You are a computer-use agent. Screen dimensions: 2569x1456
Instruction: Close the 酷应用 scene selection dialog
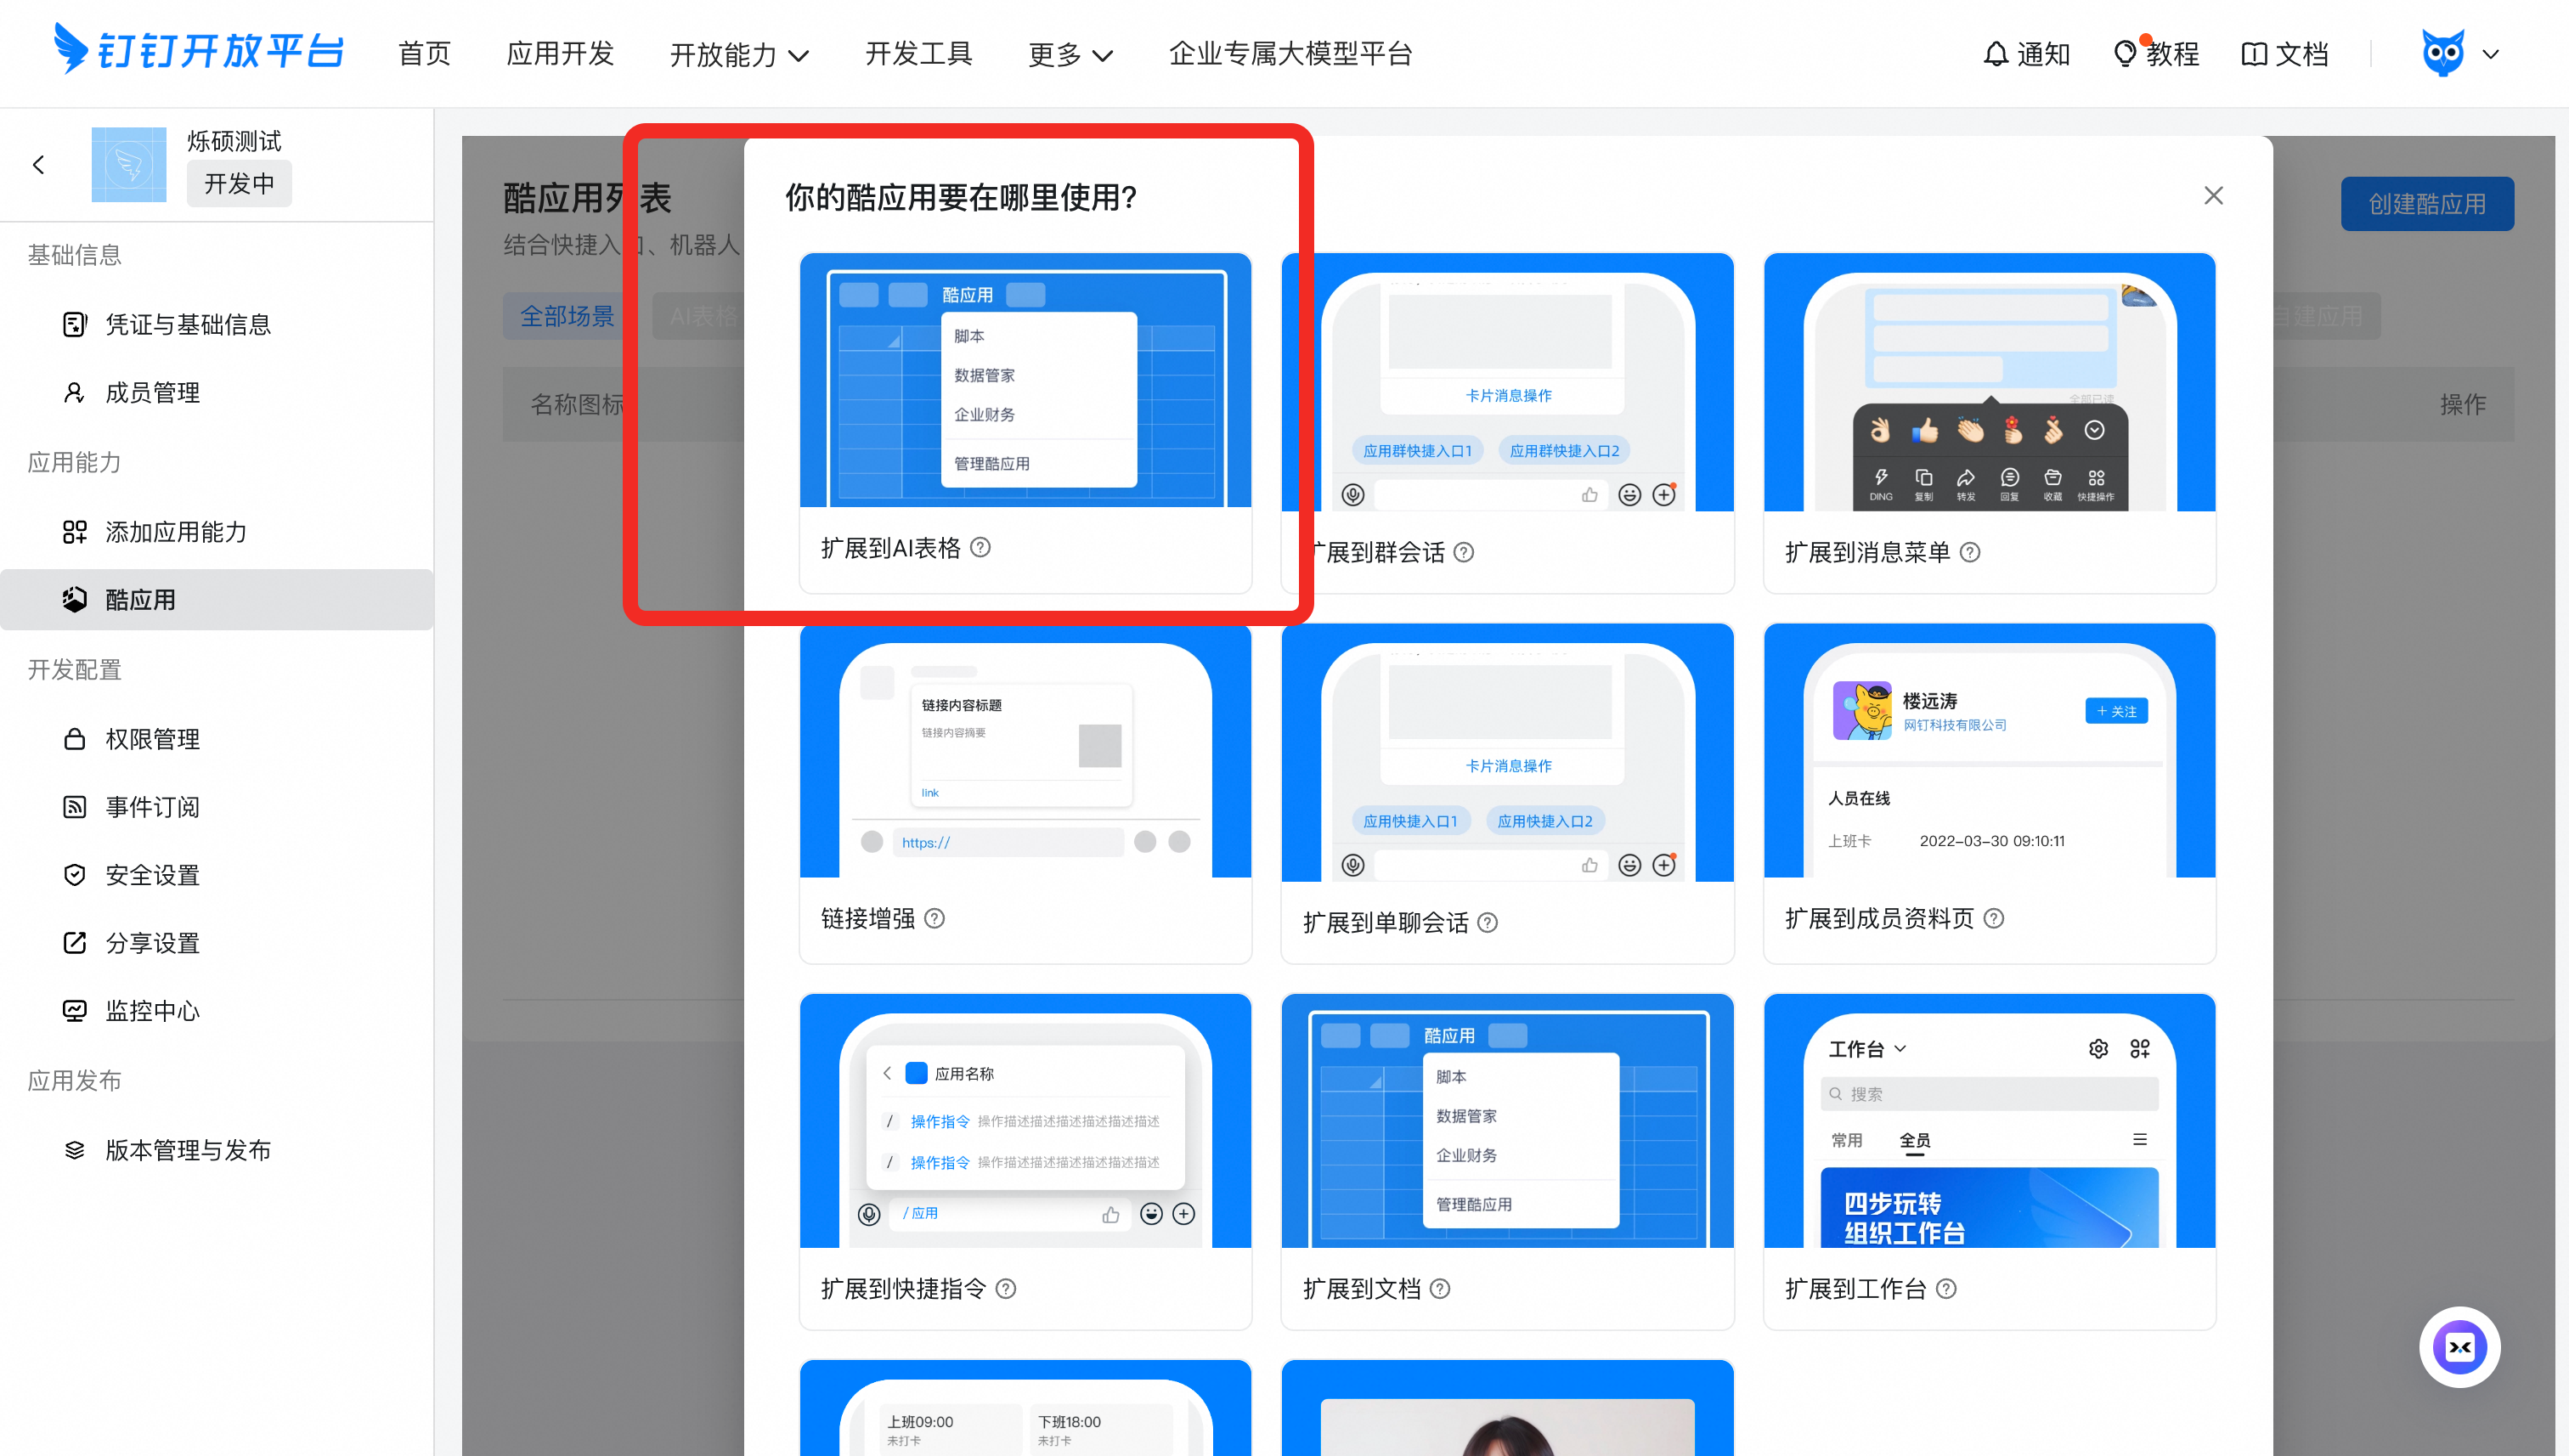pos(2214,196)
